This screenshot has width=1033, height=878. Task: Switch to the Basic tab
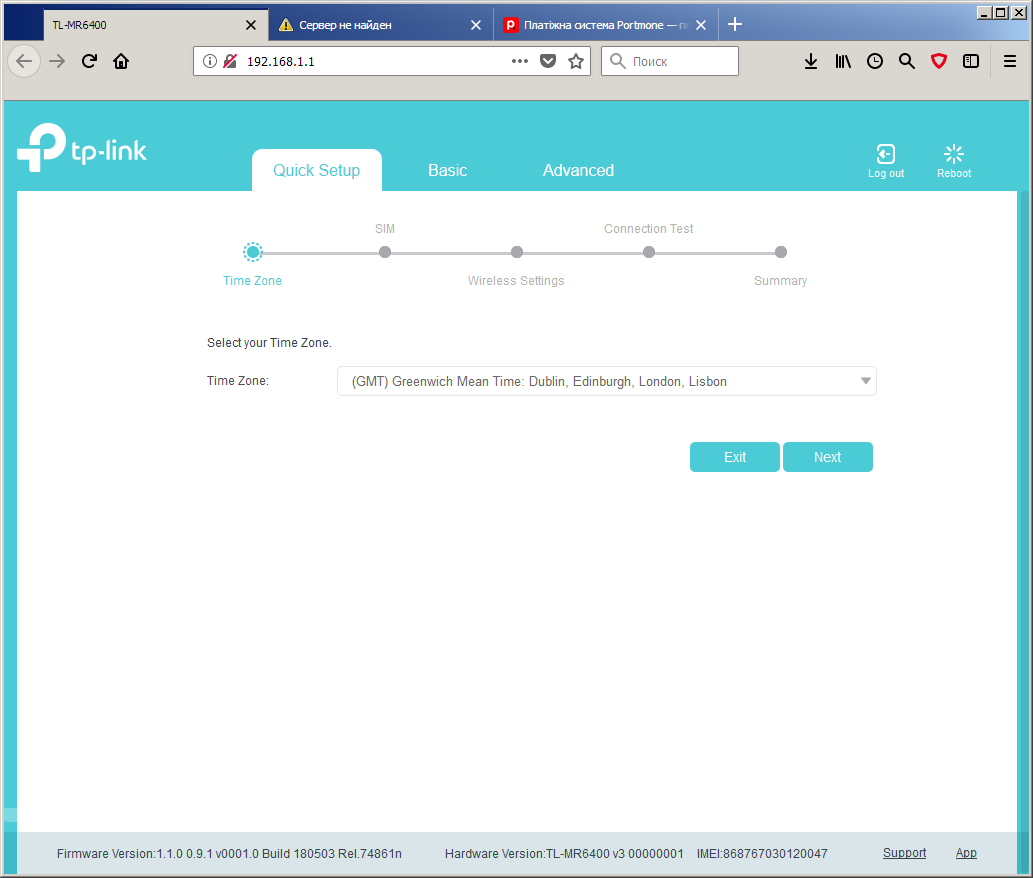pyautogui.click(x=447, y=171)
